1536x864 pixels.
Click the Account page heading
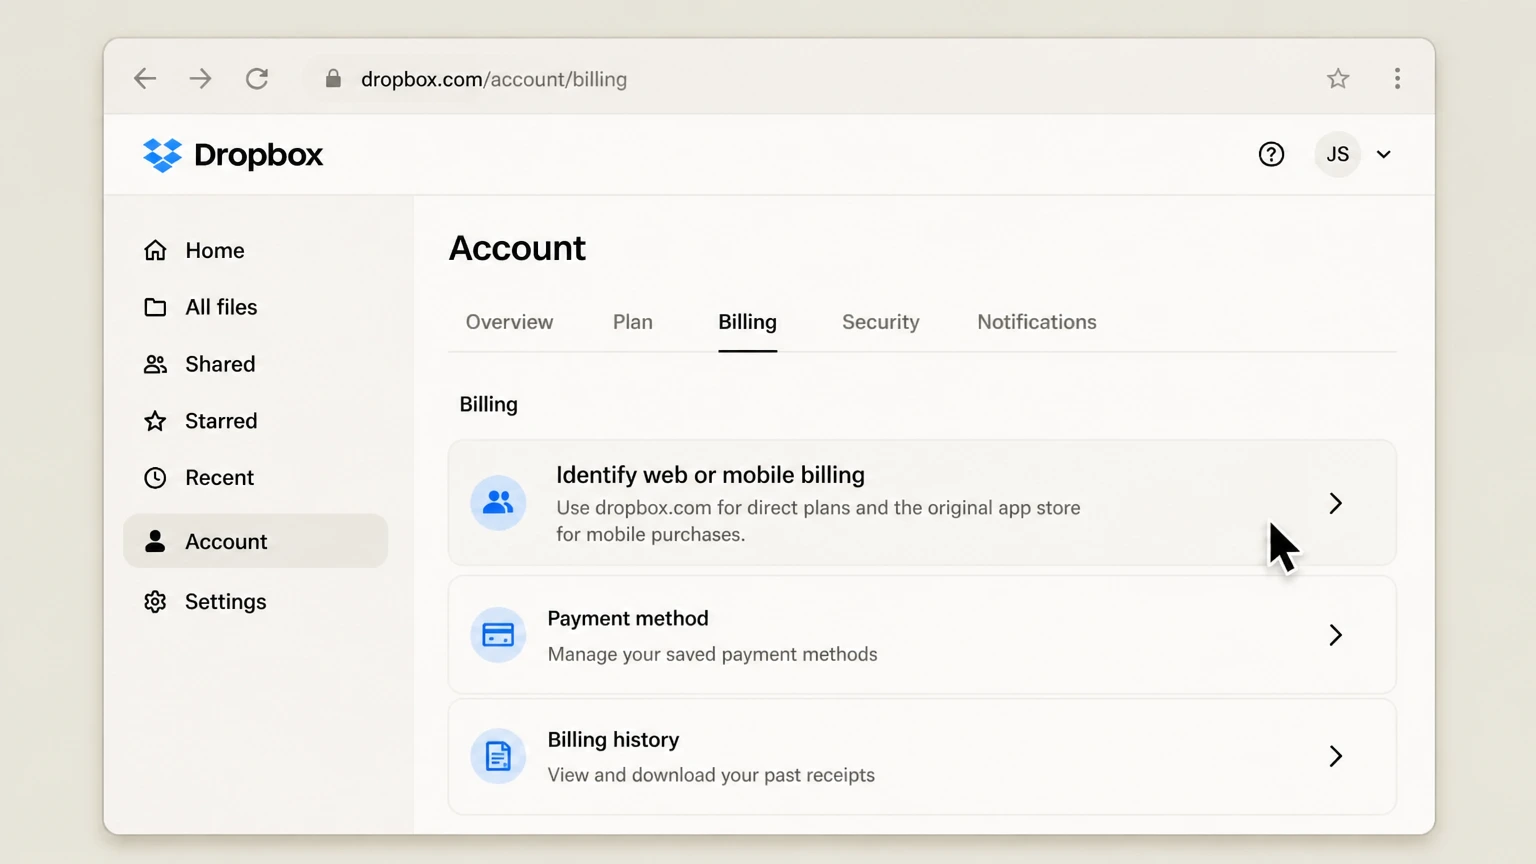click(x=517, y=248)
